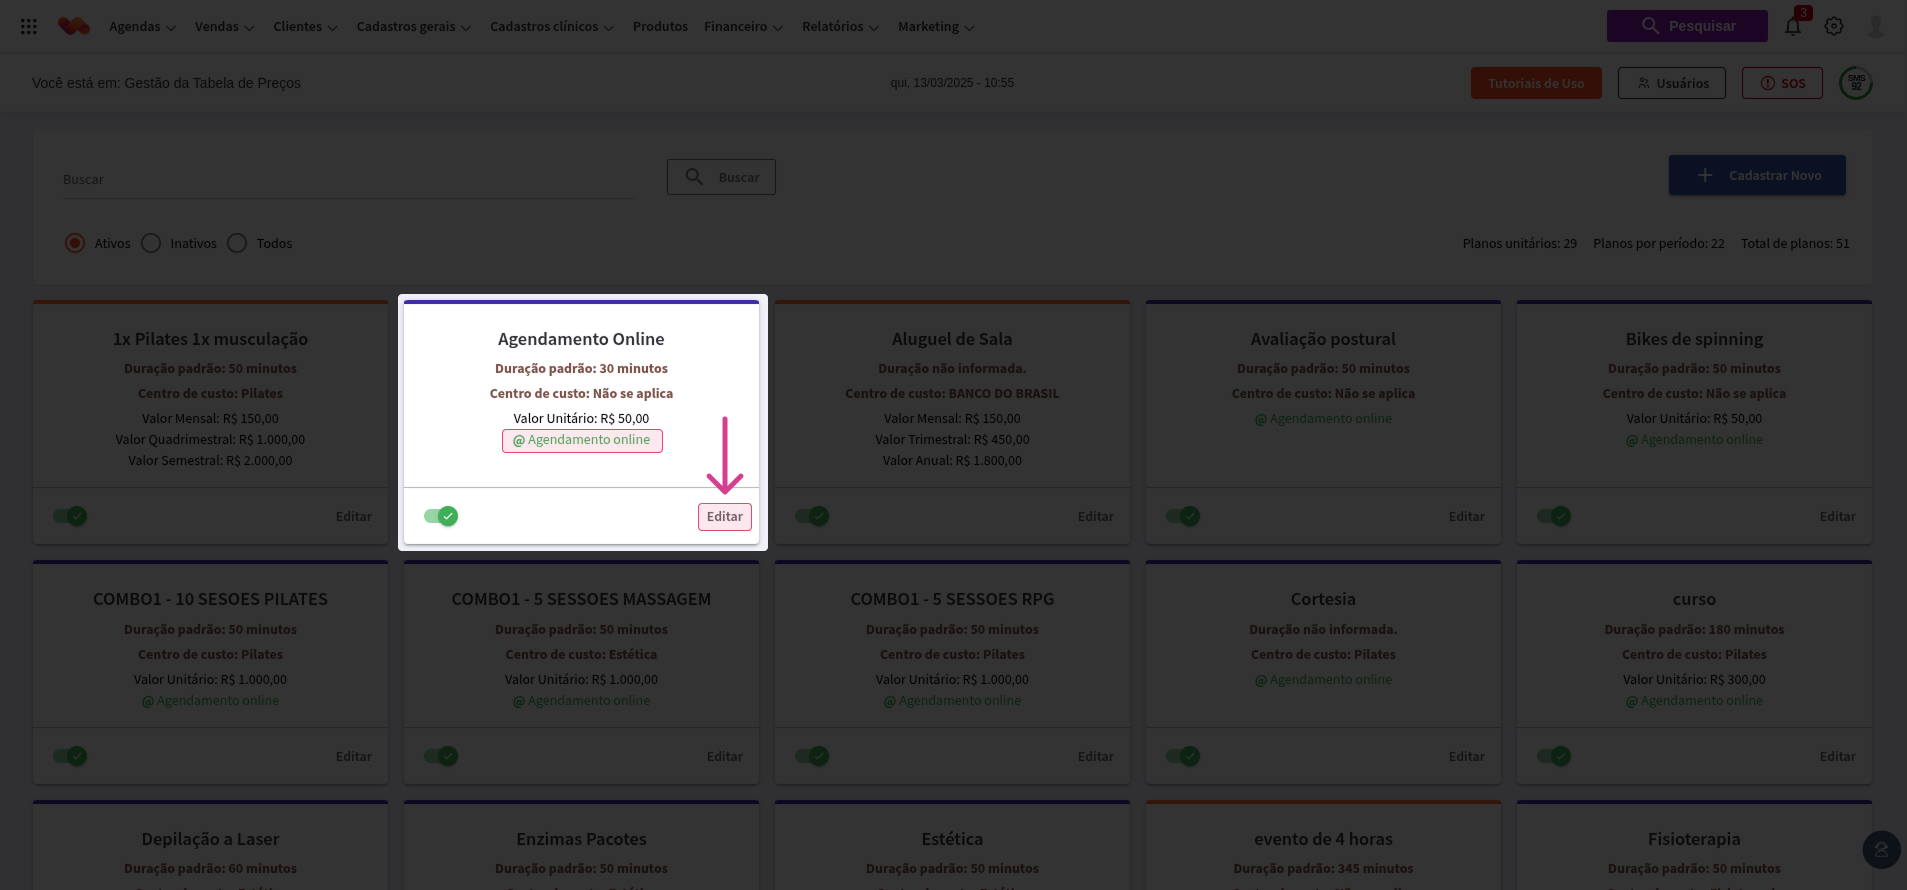Click Agendamento online tag in Agendamento Online card
Screen dimensions: 1907x890
click(582, 440)
